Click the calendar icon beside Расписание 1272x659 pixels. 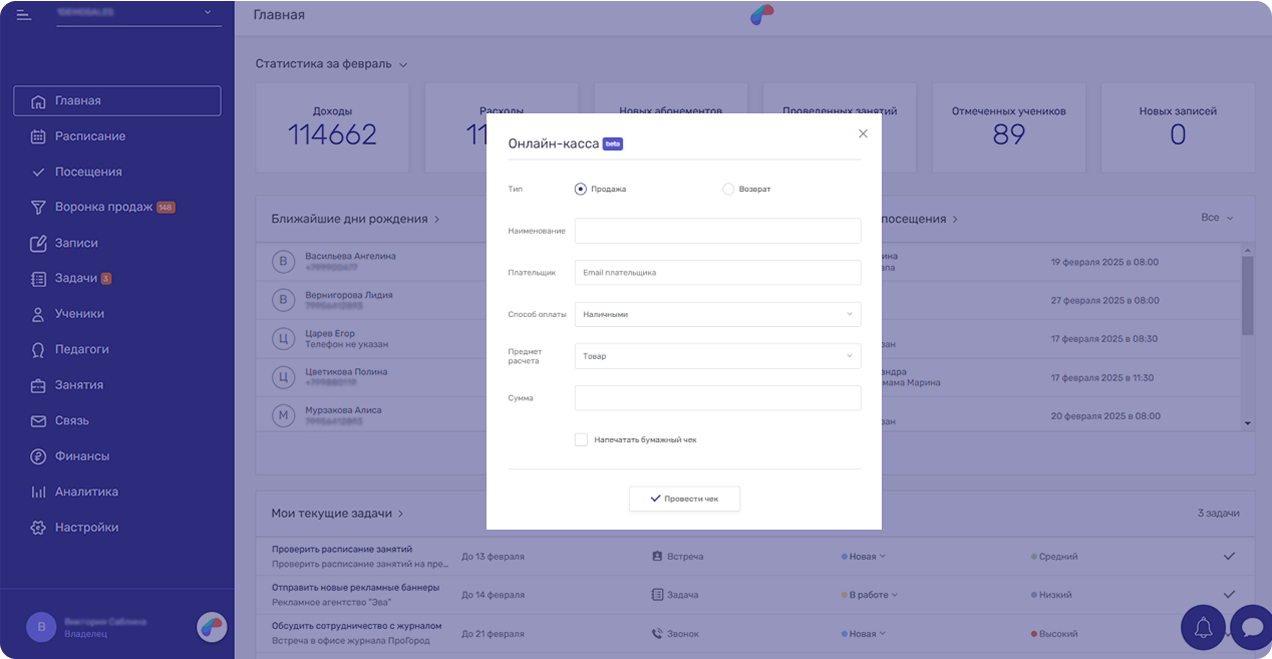[38, 137]
